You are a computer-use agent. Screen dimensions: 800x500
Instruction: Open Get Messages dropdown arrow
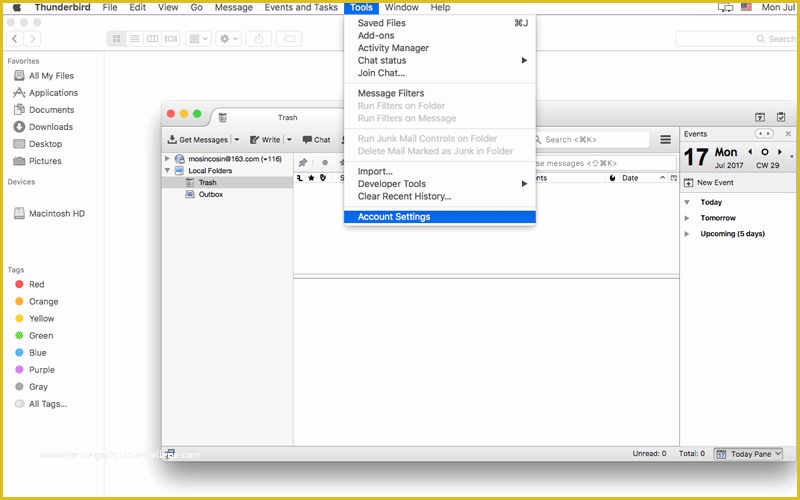237,139
